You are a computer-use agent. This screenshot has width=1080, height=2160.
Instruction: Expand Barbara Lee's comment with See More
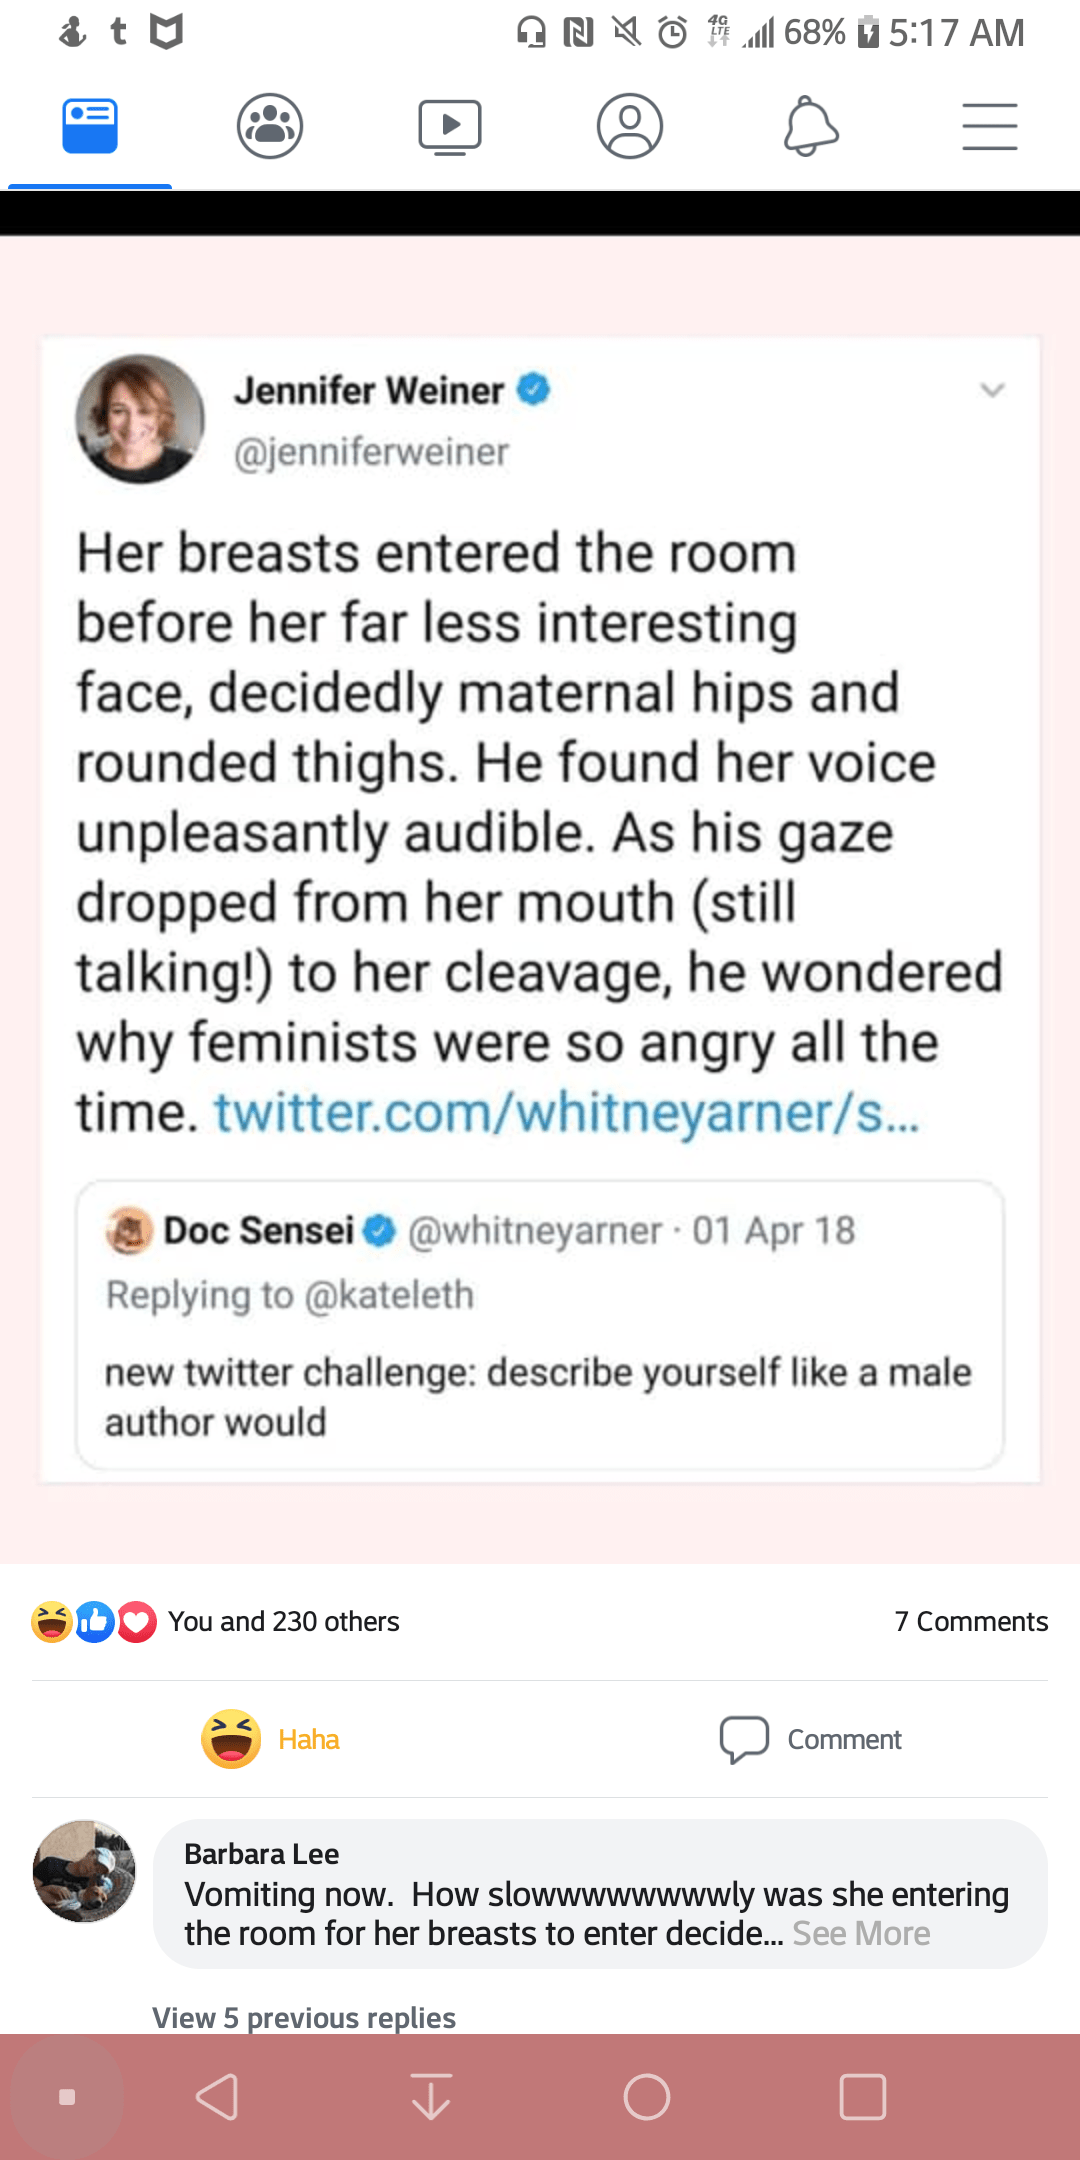(x=861, y=1934)
